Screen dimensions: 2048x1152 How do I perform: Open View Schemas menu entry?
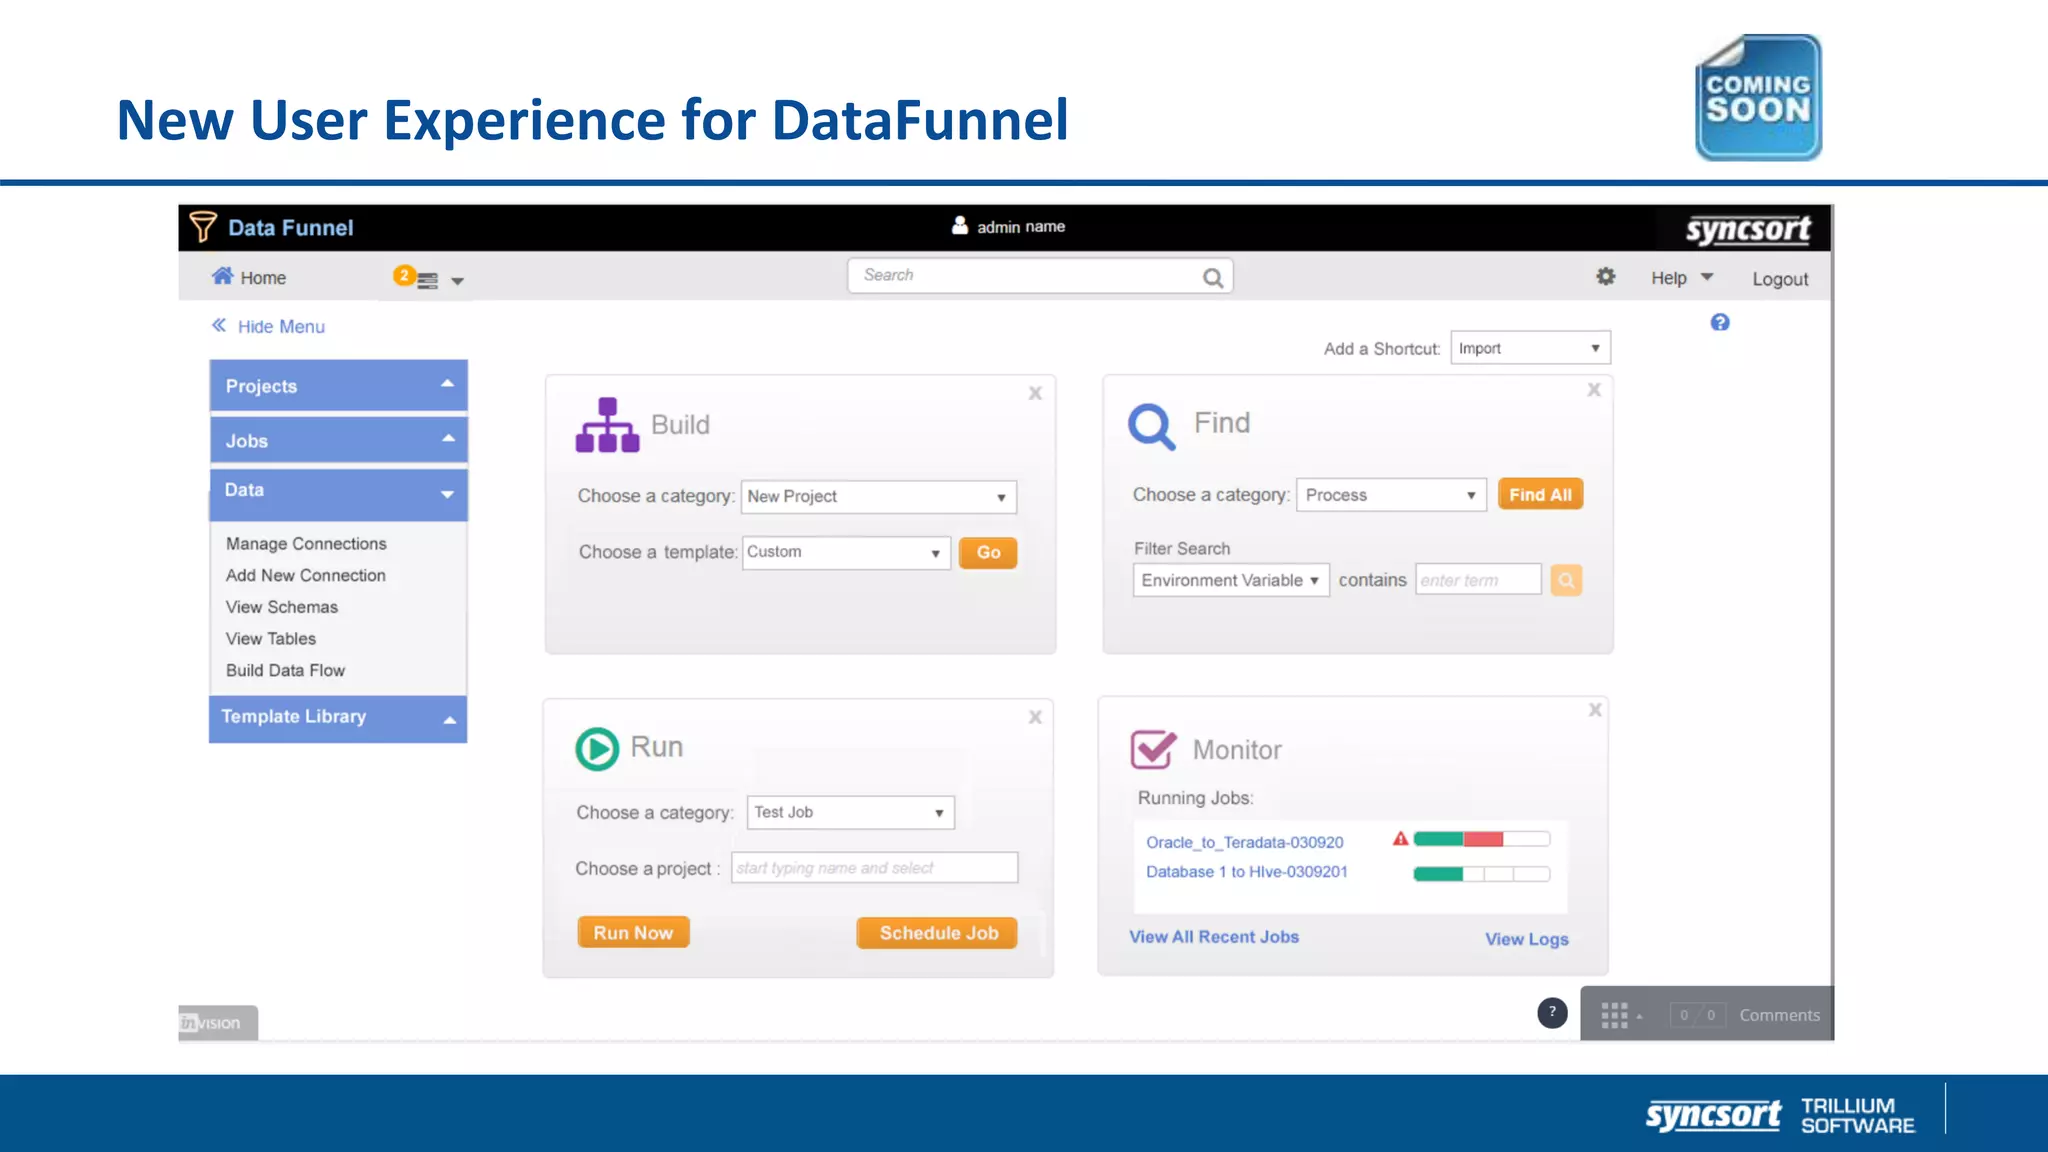pyautogui.click(x=282, y=607)
